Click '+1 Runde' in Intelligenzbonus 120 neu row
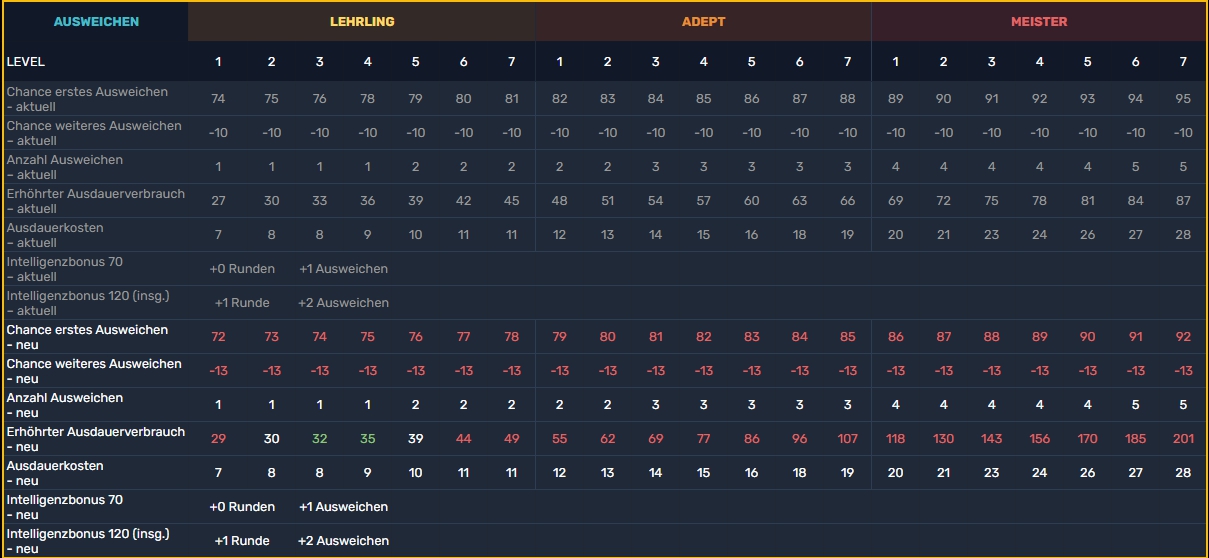1209x558 pixels. (x=242, y=540)
